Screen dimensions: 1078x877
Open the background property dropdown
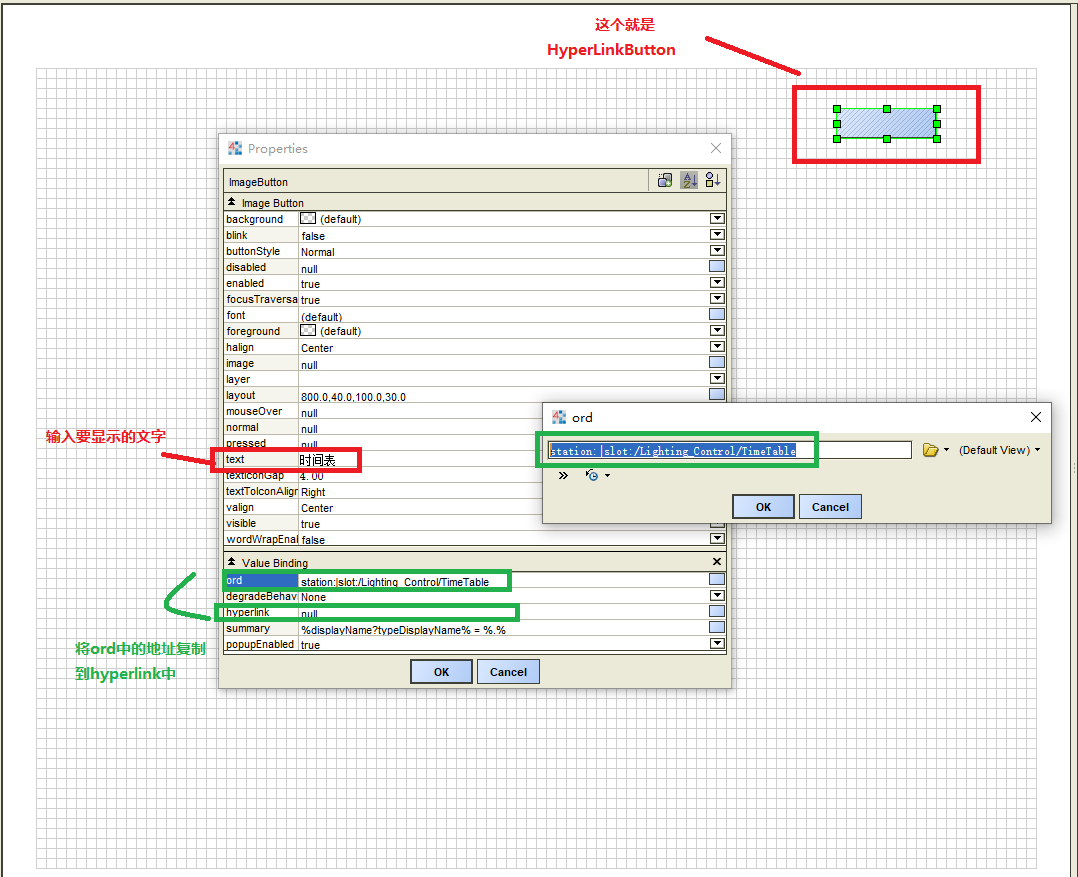point(717,218)
